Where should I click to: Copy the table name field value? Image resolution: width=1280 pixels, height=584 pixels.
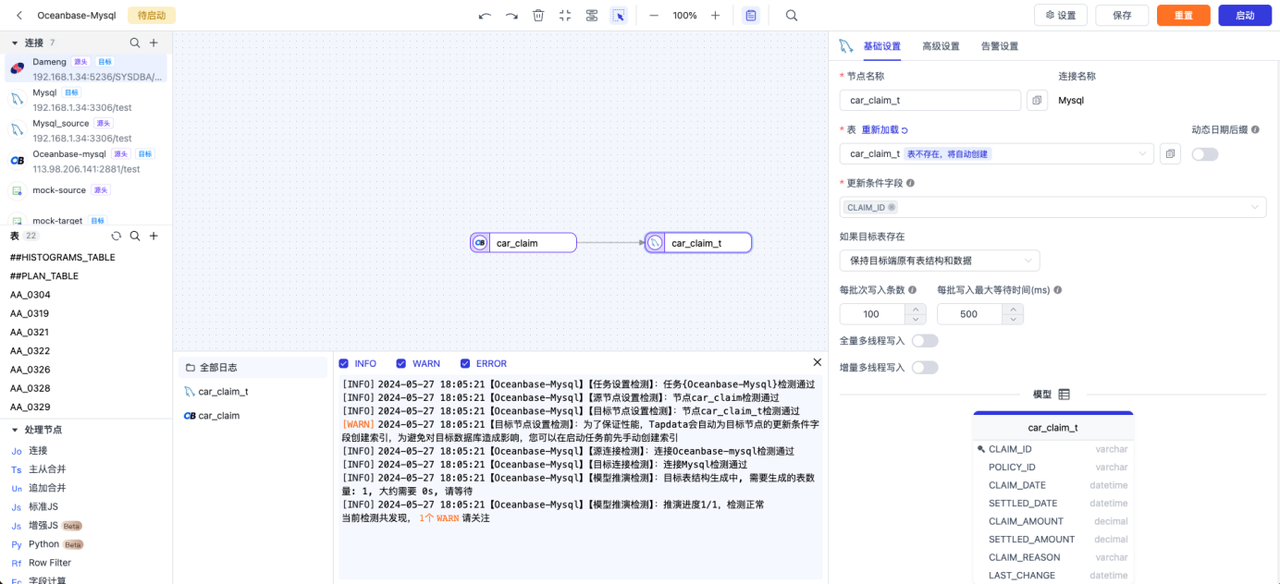1170,154
